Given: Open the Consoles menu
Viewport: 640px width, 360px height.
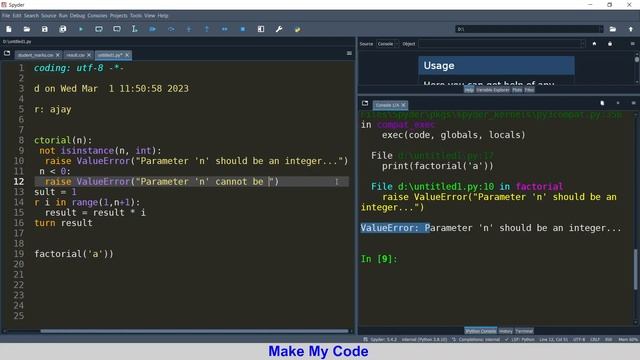Looking at the screenshot, I should click(x=97, y=16).
